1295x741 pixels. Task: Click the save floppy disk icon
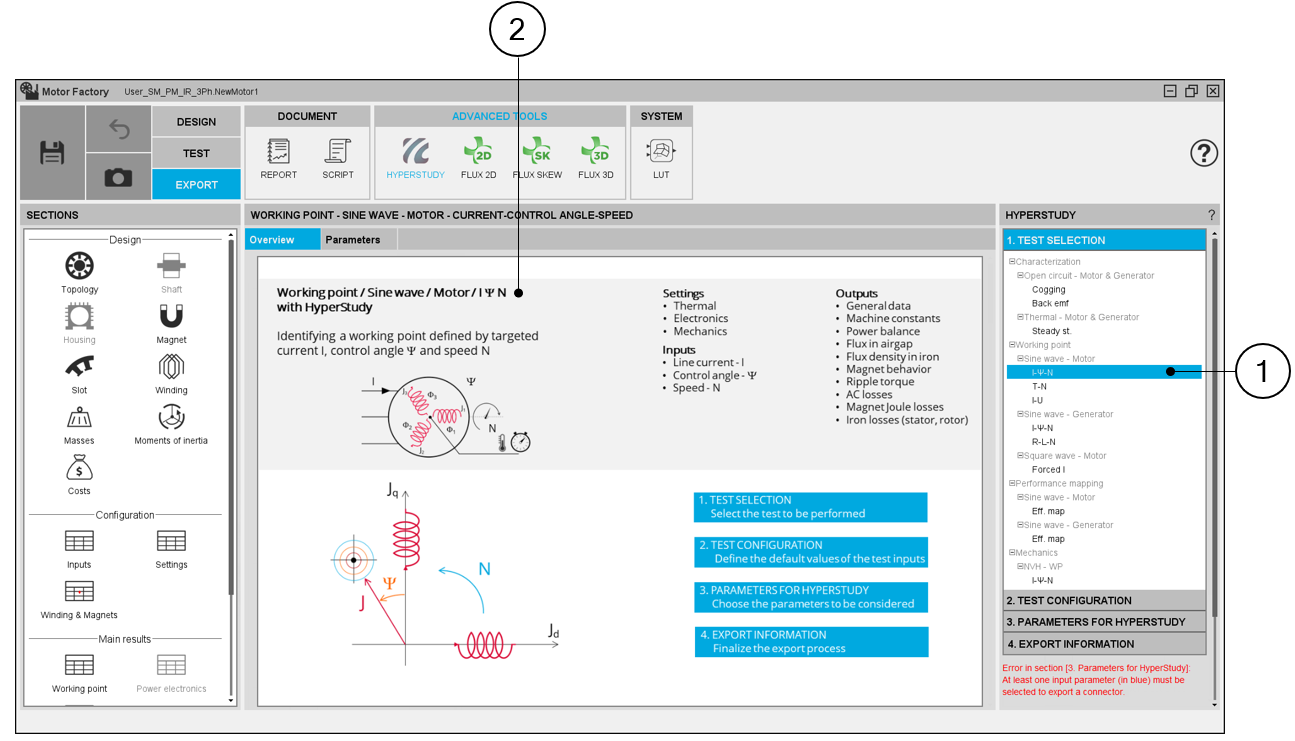[x=52, y=153]
